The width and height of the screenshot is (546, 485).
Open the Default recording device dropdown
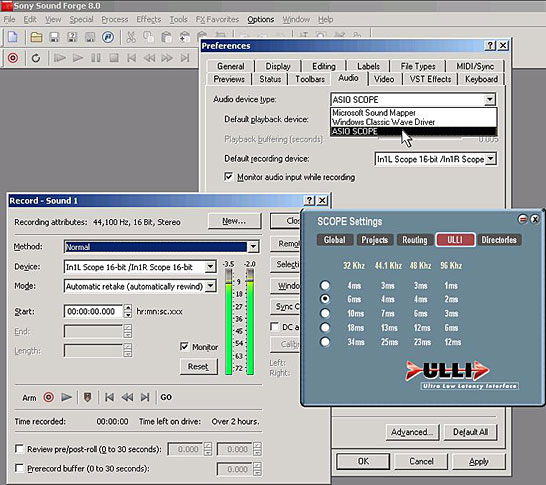tap(491, 159)
